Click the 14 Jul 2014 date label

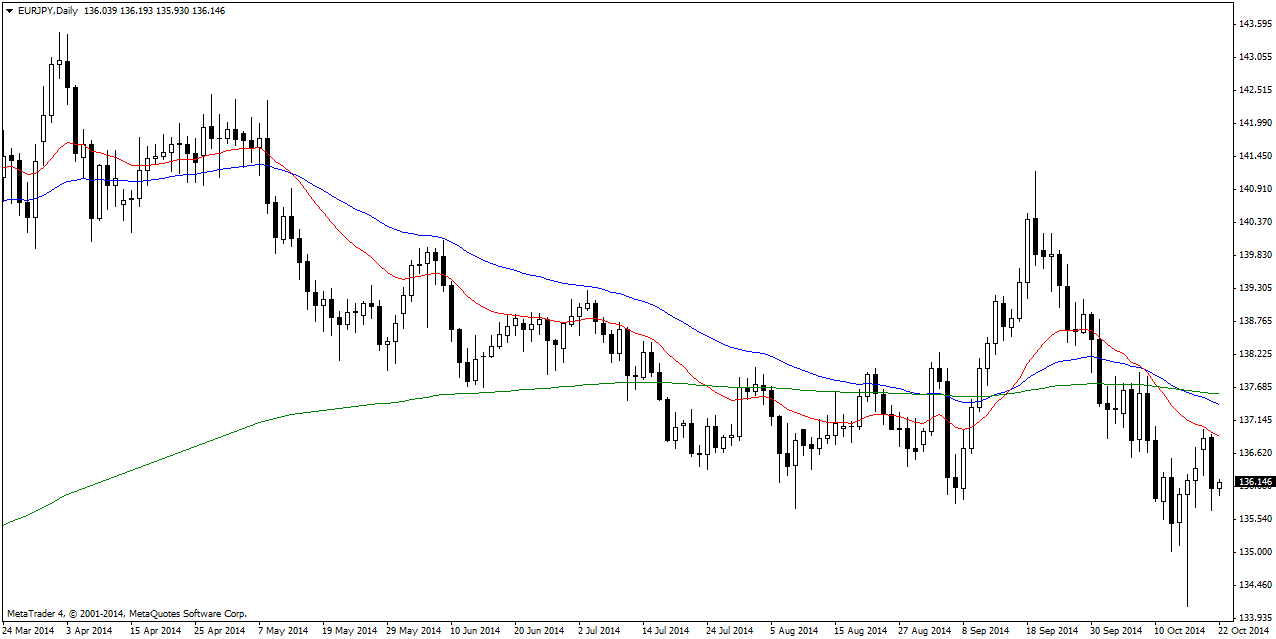click(665, 631)
